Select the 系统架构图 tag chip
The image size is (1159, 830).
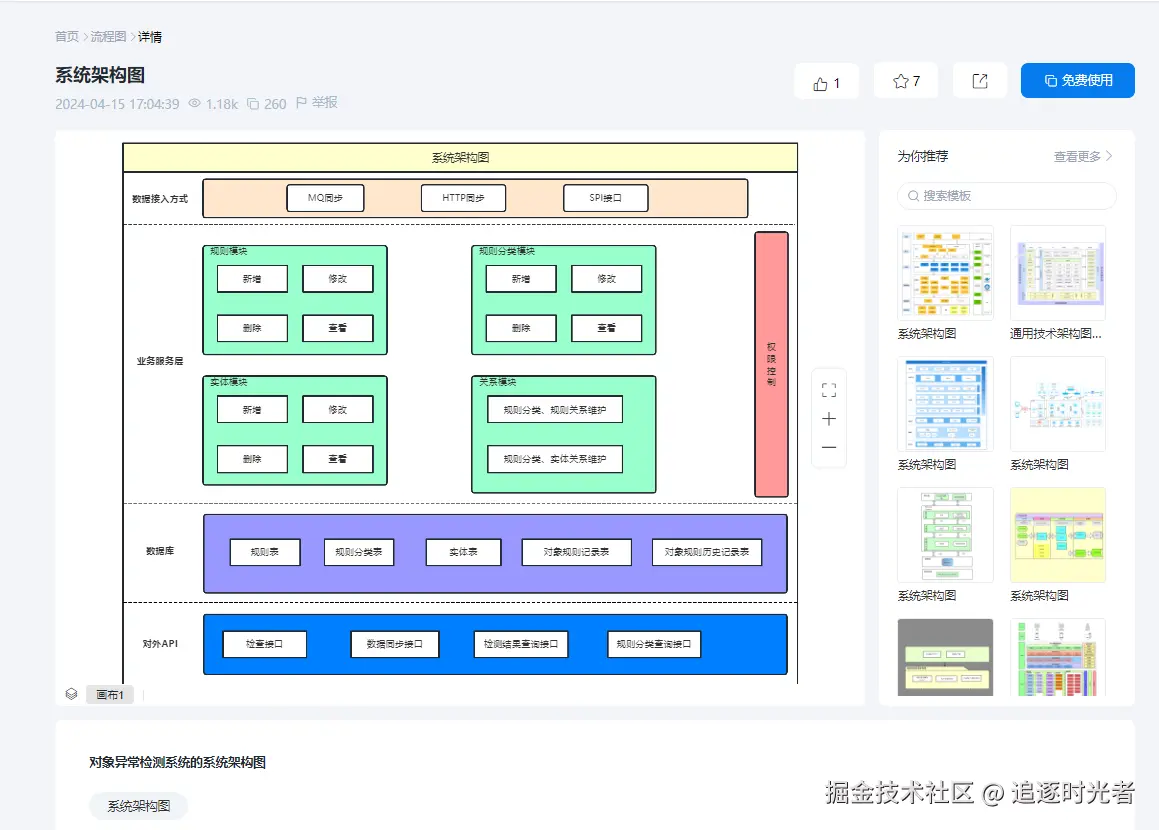pyautogui.click(x=138, y=806)
